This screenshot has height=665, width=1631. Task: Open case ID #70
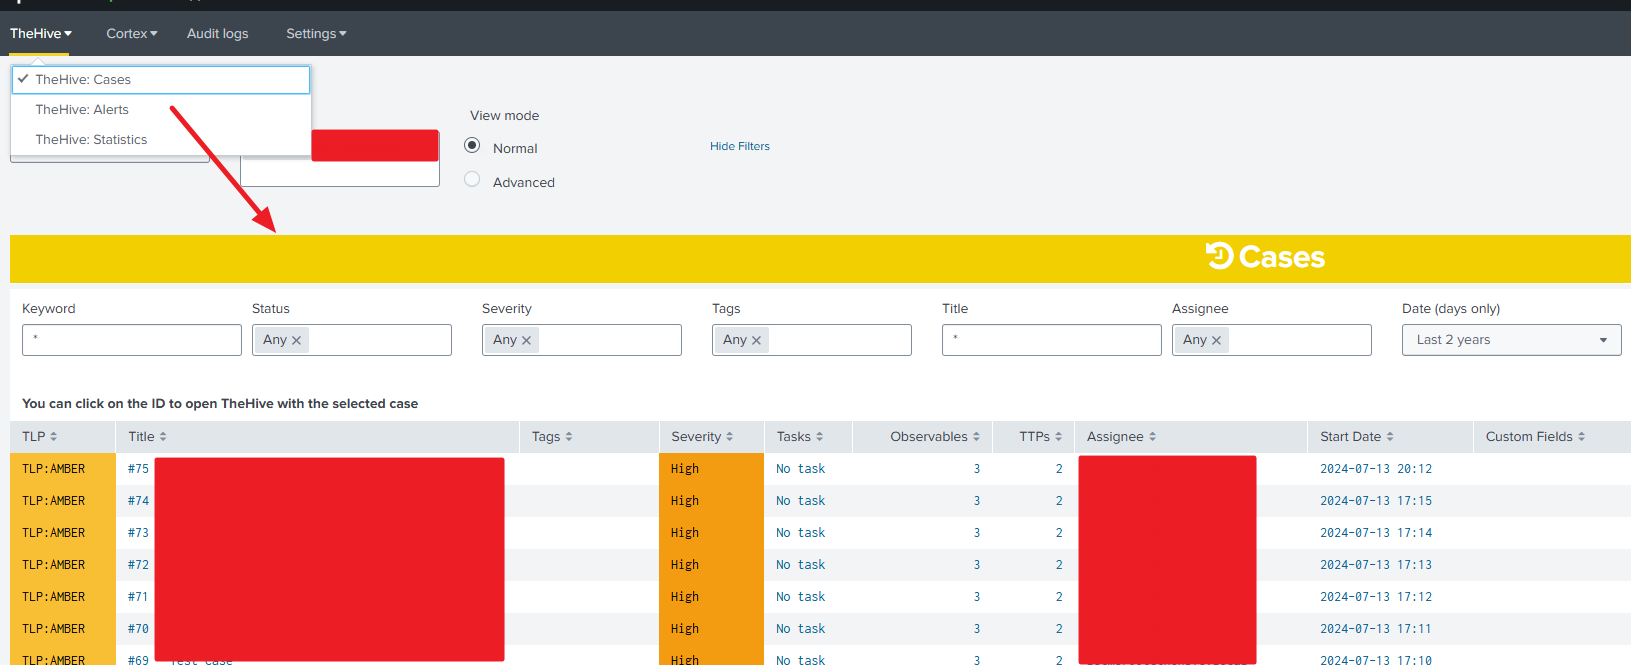(138, 629)
